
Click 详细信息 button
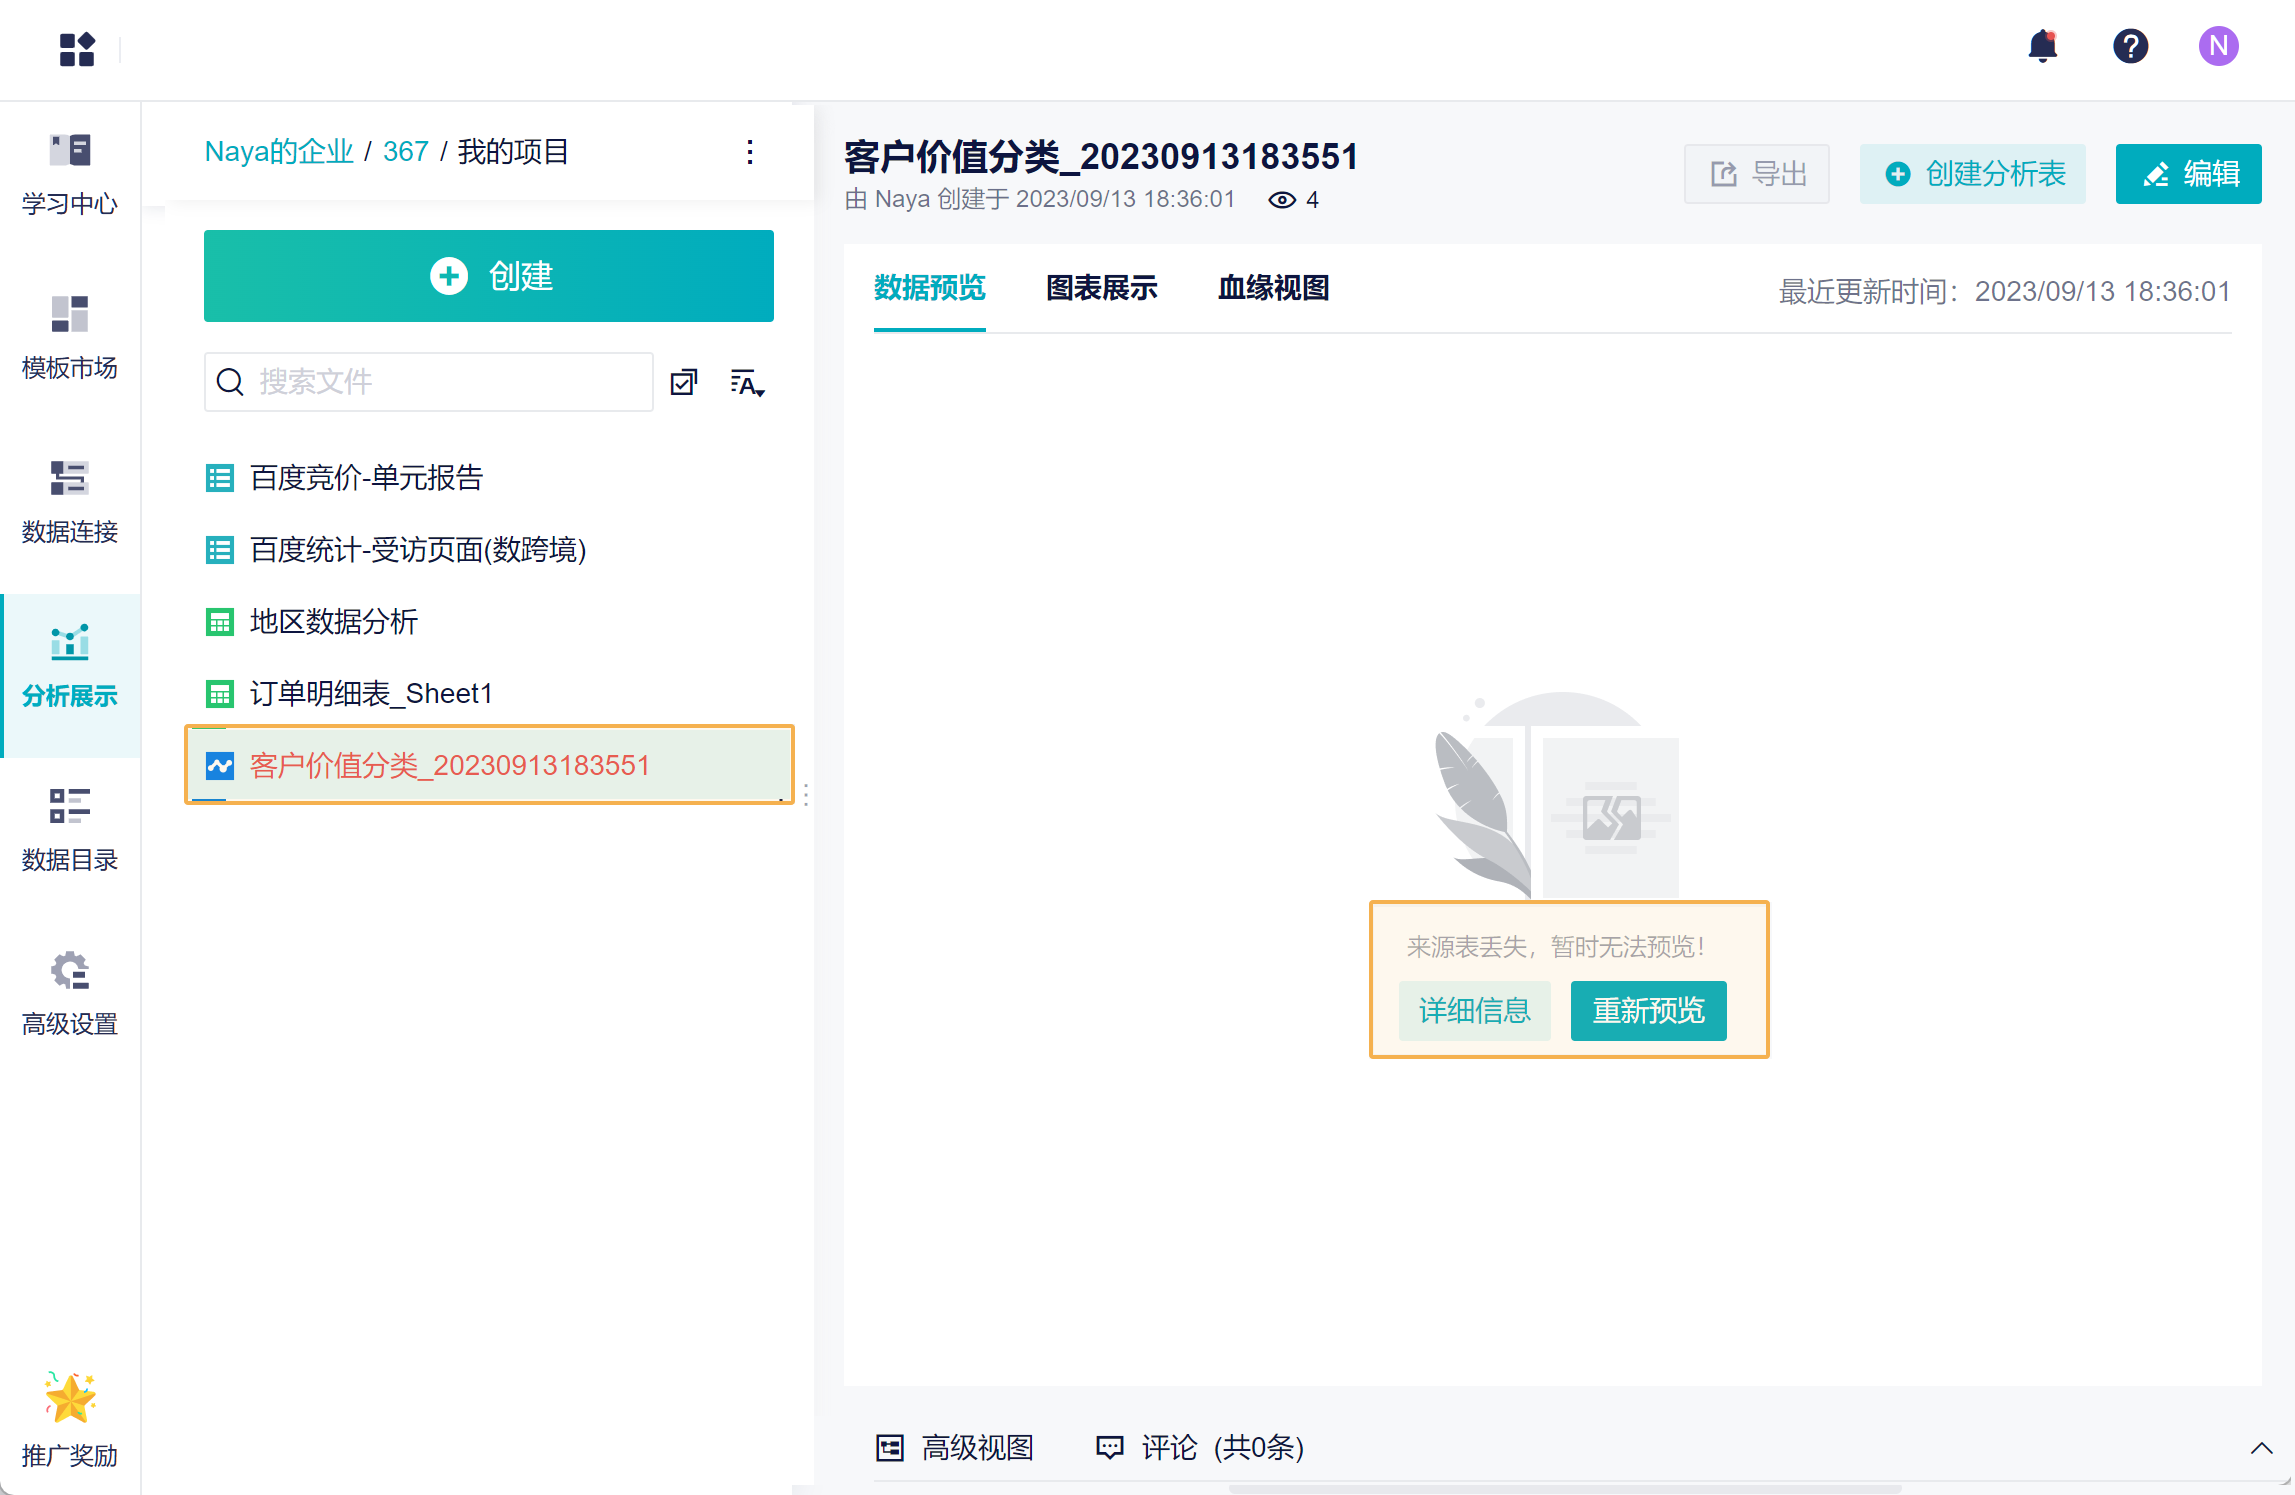(x=1475, y=1011)
